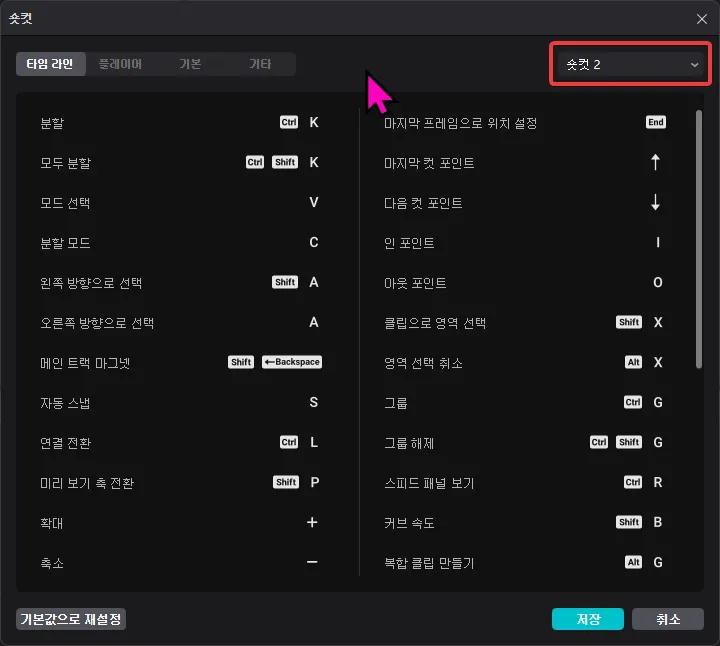This screenshot has height=646, width=720.
Task: Expand the 숏컷 2 preset dropdown
Action: pos(630,64)
